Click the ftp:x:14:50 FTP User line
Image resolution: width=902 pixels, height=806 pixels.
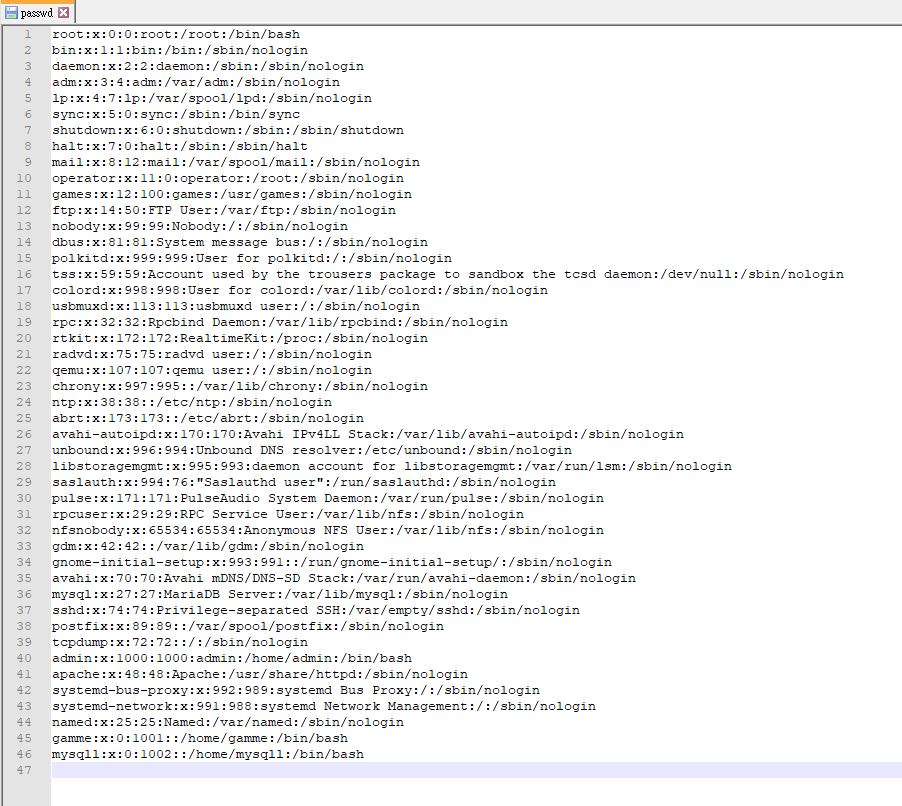(224, 211)
